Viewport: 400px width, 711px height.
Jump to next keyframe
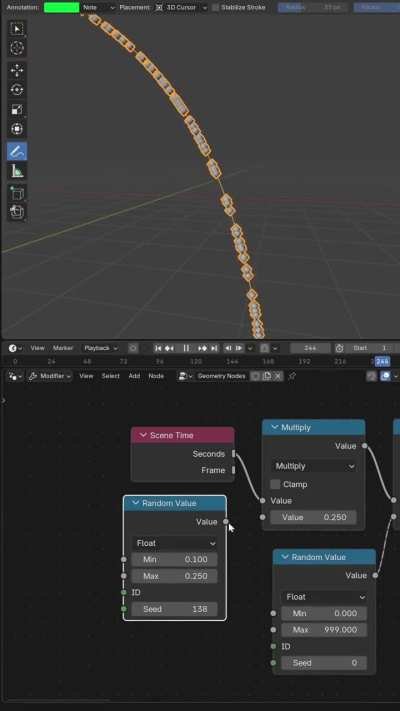pyautogui.click(x=202, y=348)
